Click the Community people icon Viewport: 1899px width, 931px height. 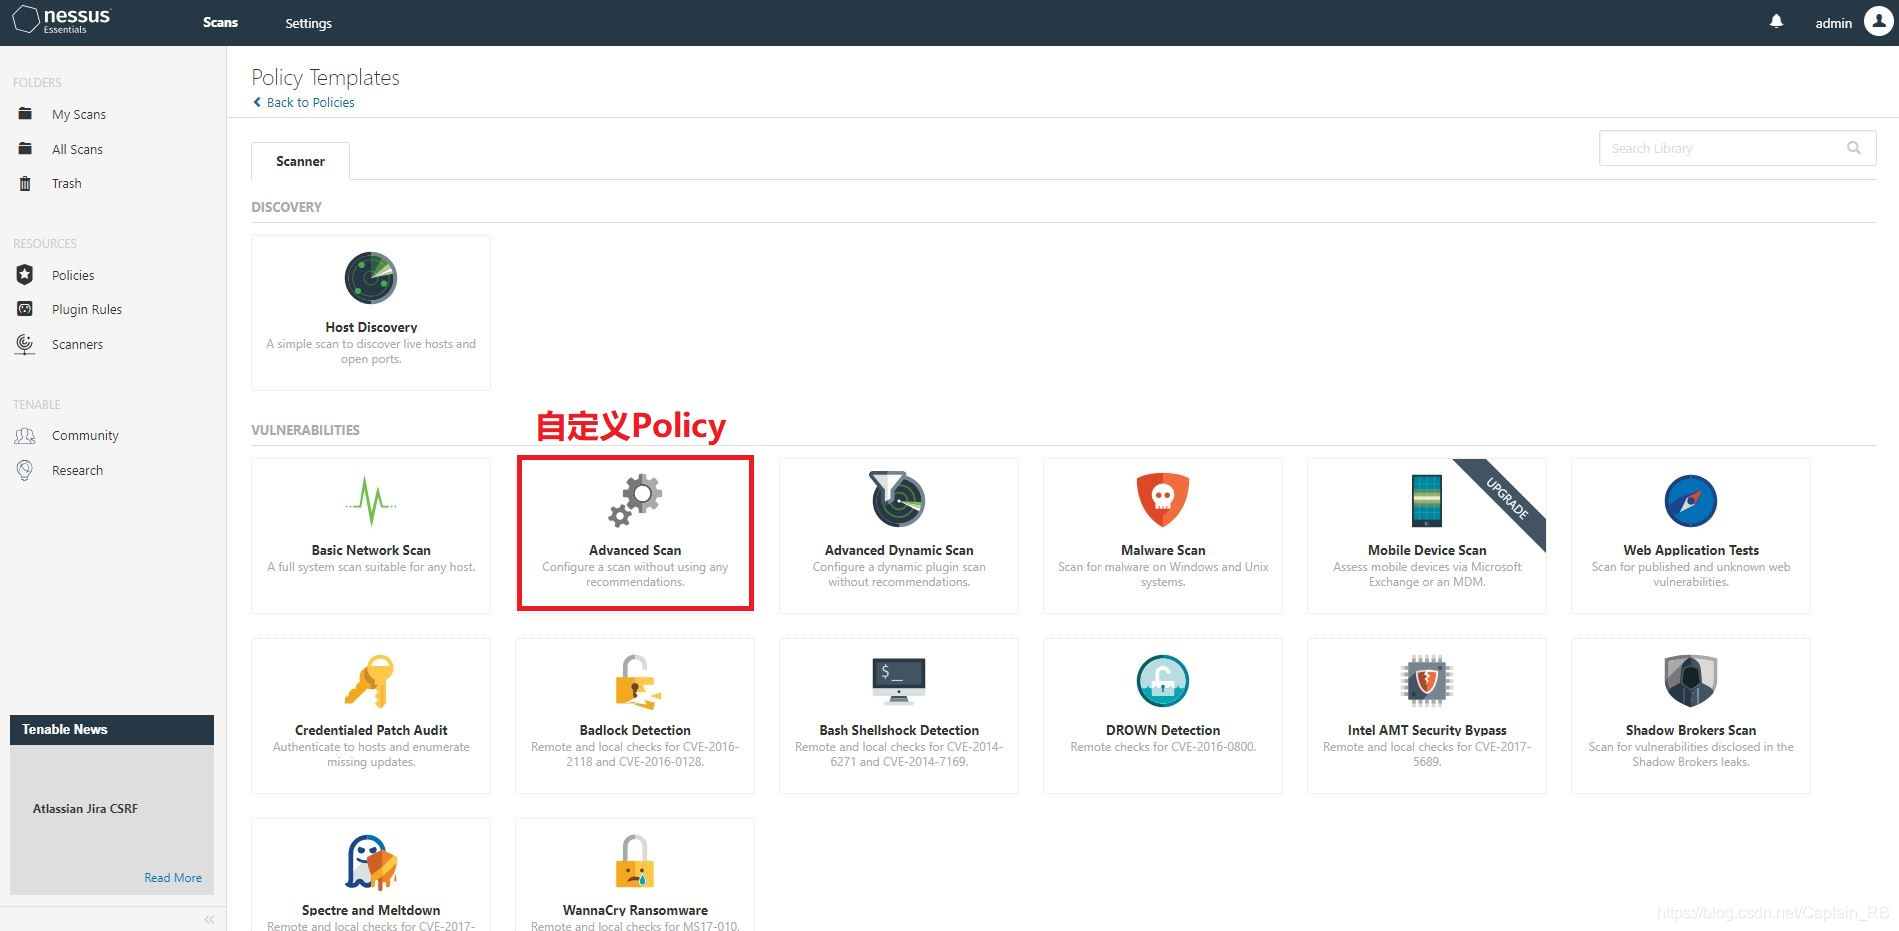[x=25, y=436]
